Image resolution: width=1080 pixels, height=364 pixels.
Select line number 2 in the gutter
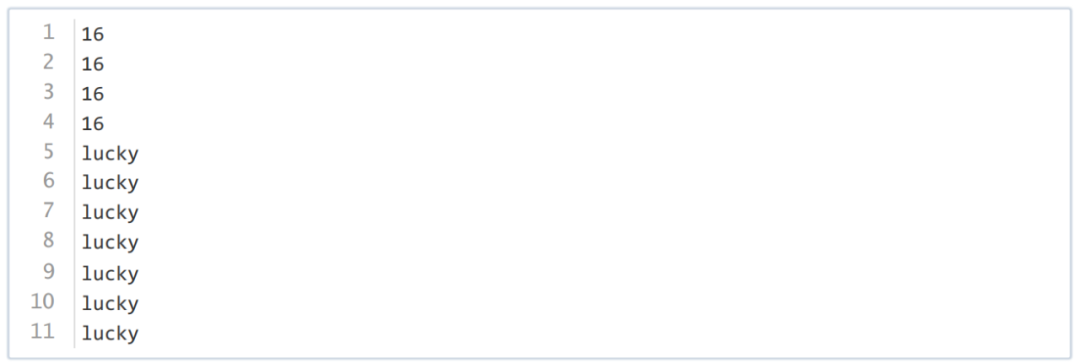coord(48,63)
